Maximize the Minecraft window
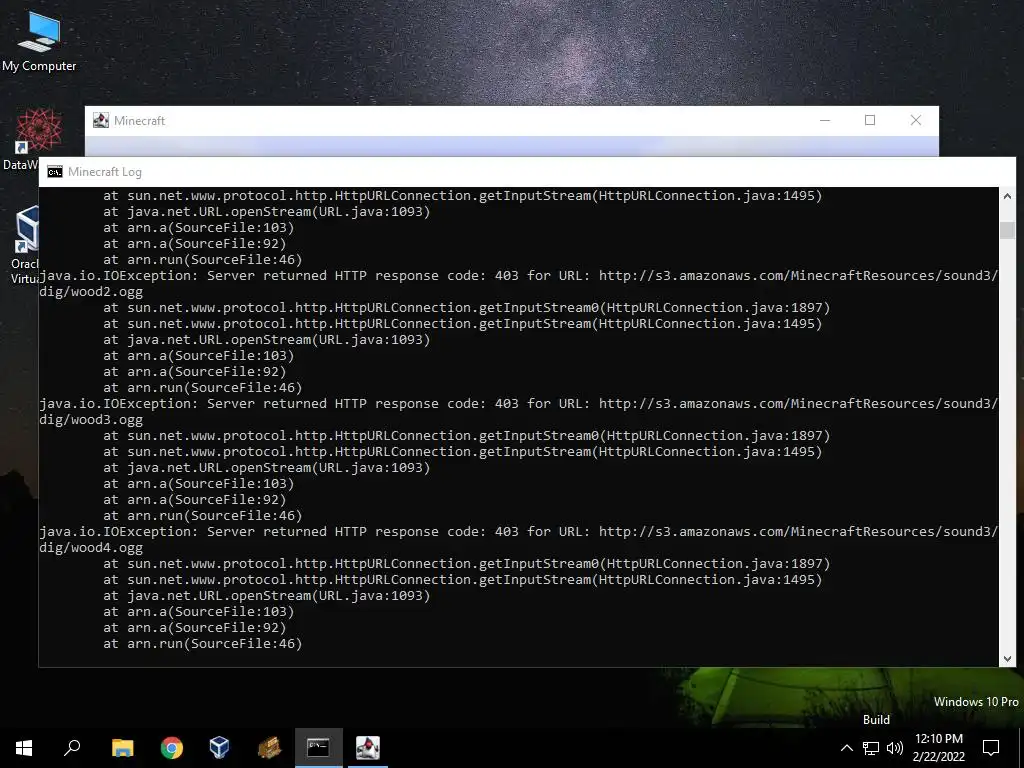 [870, 120]
